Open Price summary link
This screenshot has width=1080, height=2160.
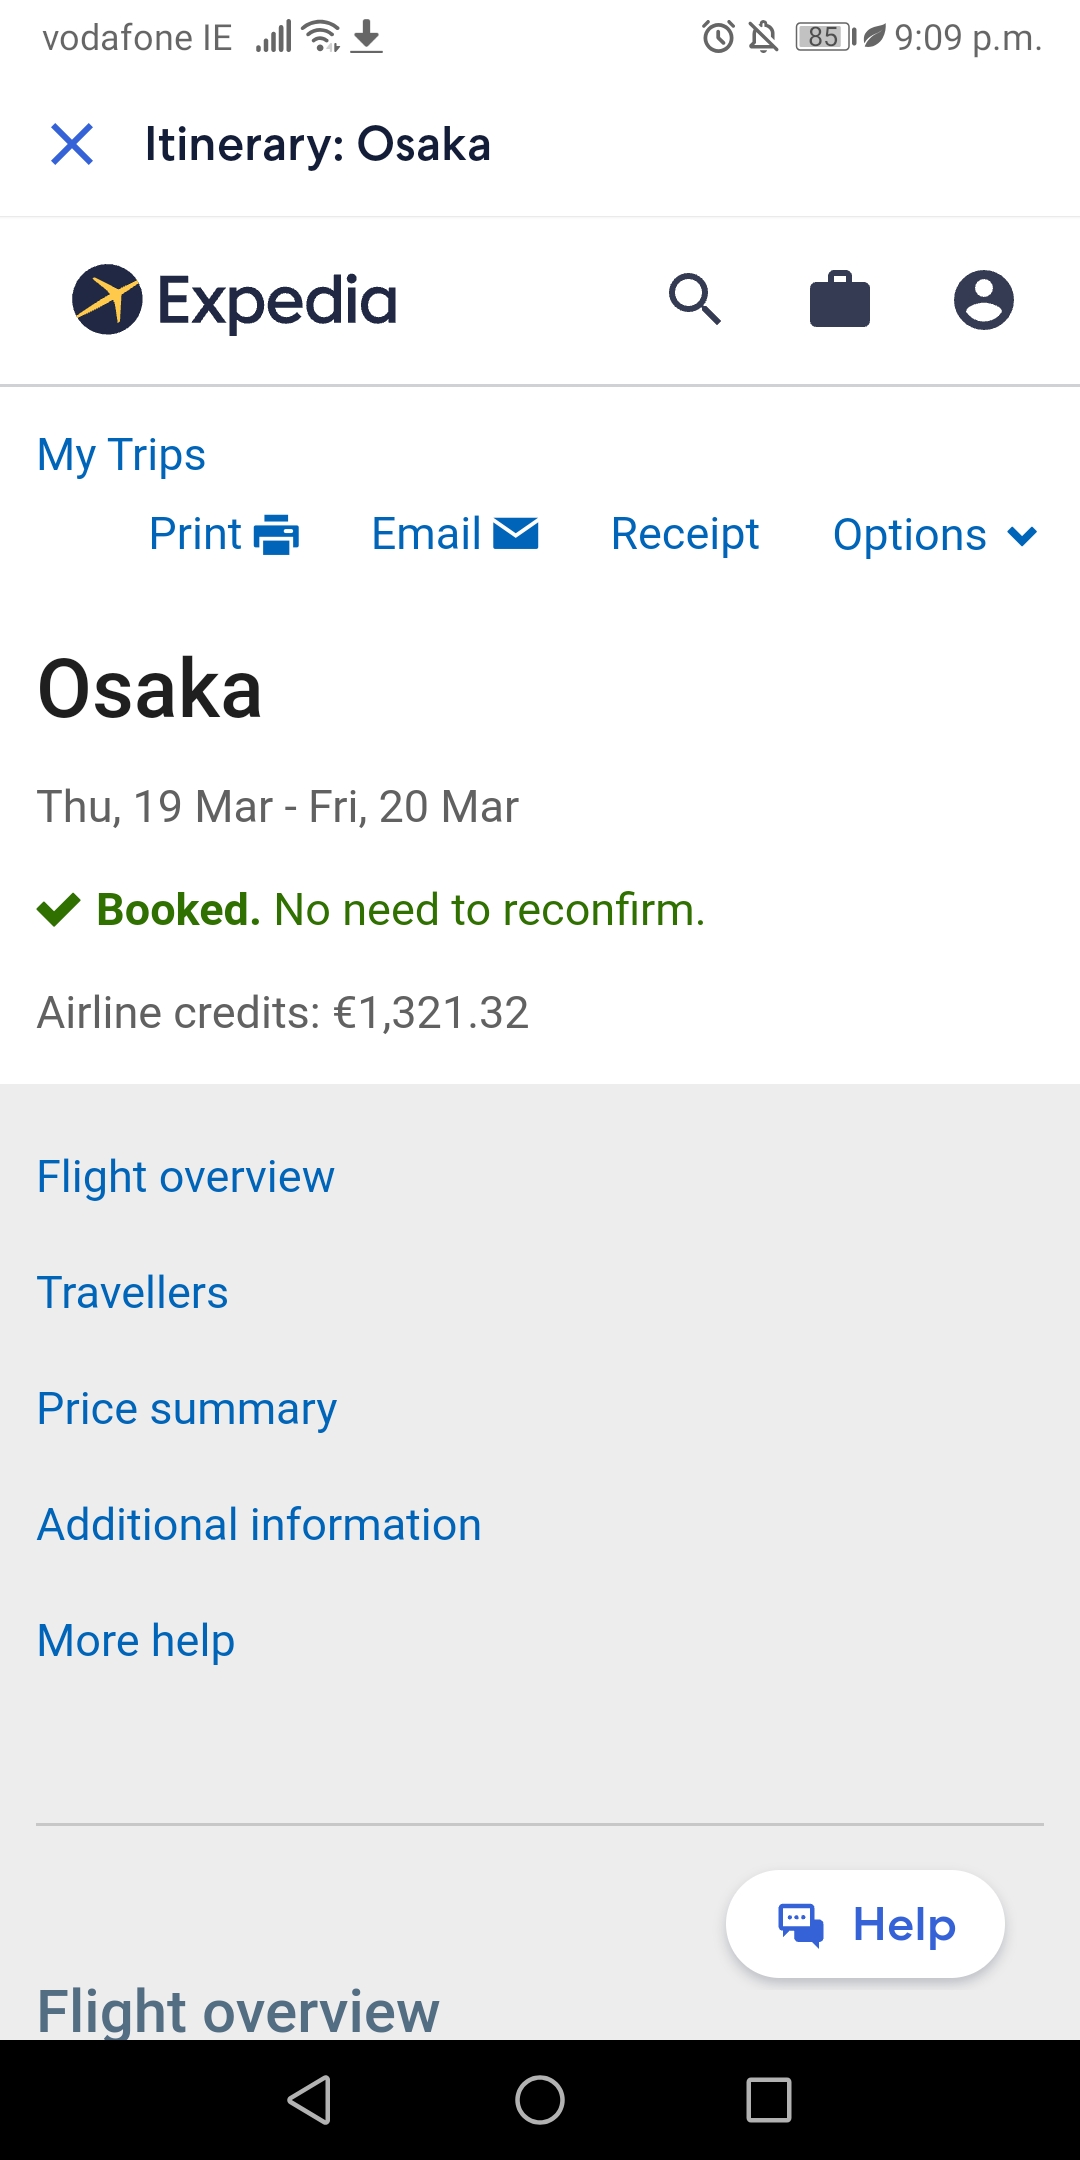187,1409
